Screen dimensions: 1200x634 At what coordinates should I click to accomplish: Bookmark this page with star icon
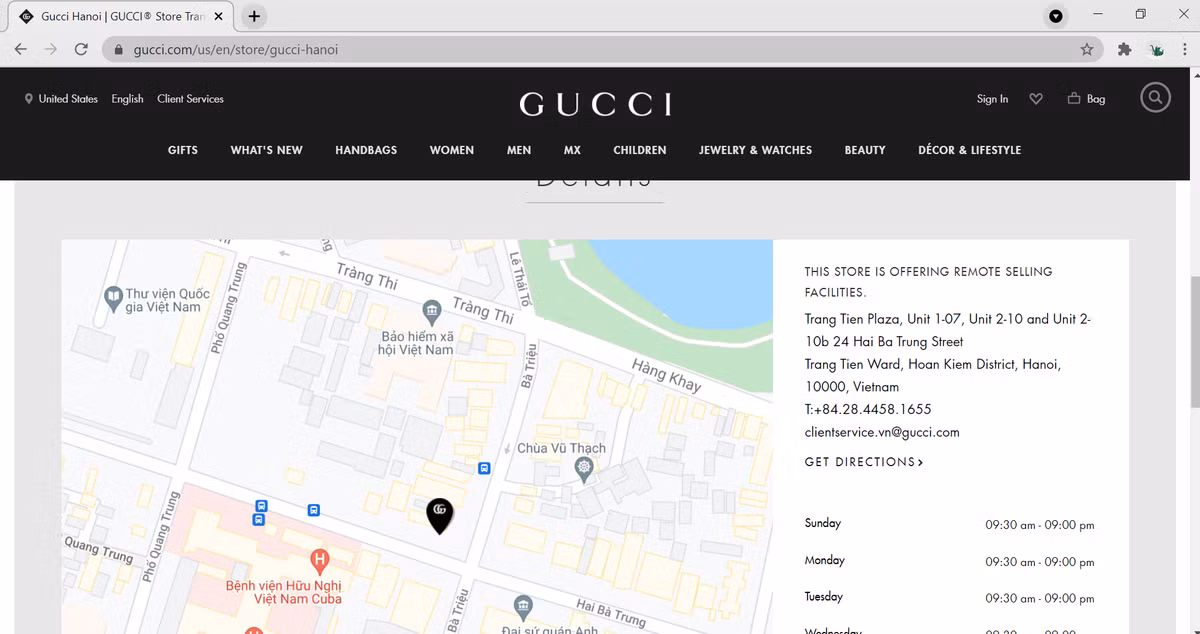coord(1087,49)
